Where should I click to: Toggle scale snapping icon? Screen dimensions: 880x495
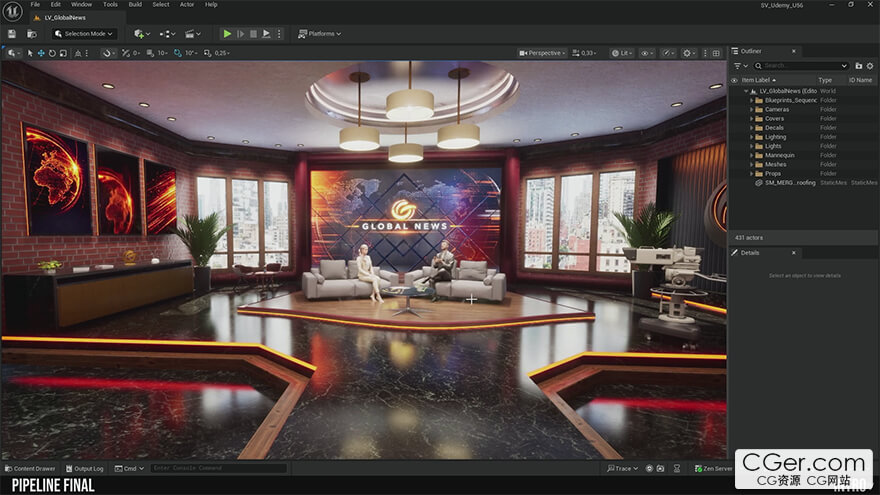[208, 53]
